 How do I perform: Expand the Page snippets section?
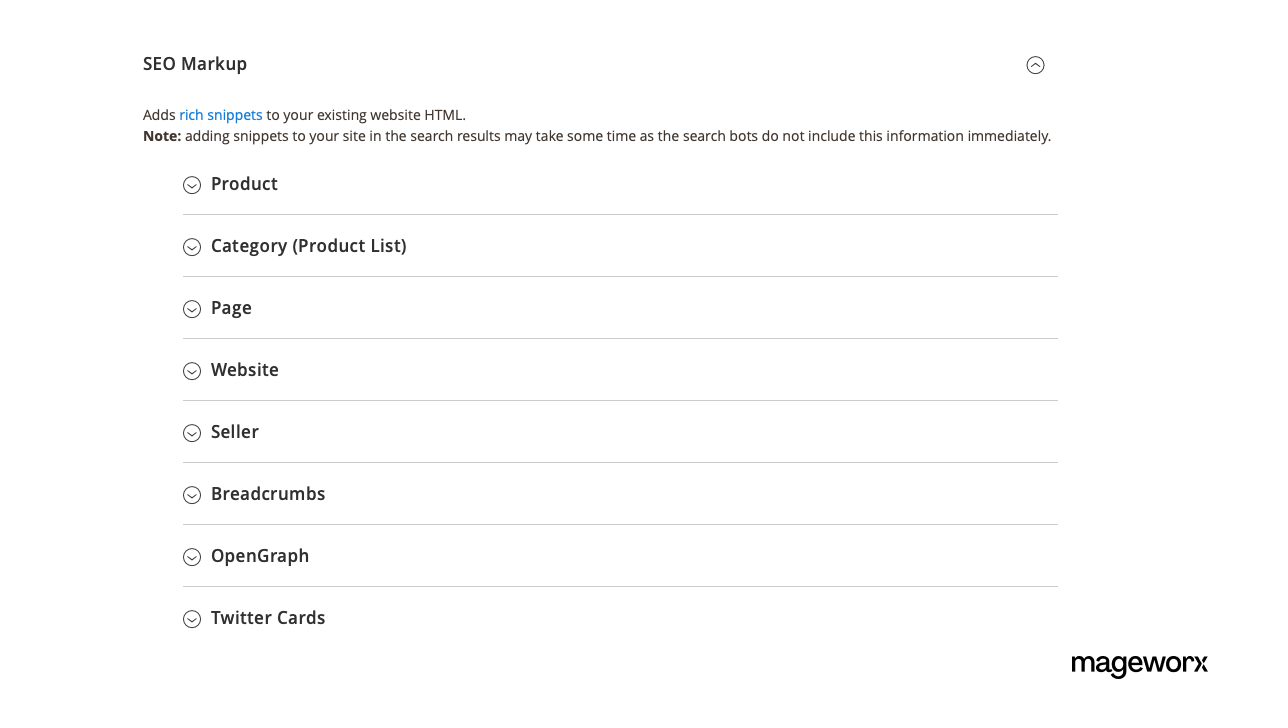click(192, 309)
